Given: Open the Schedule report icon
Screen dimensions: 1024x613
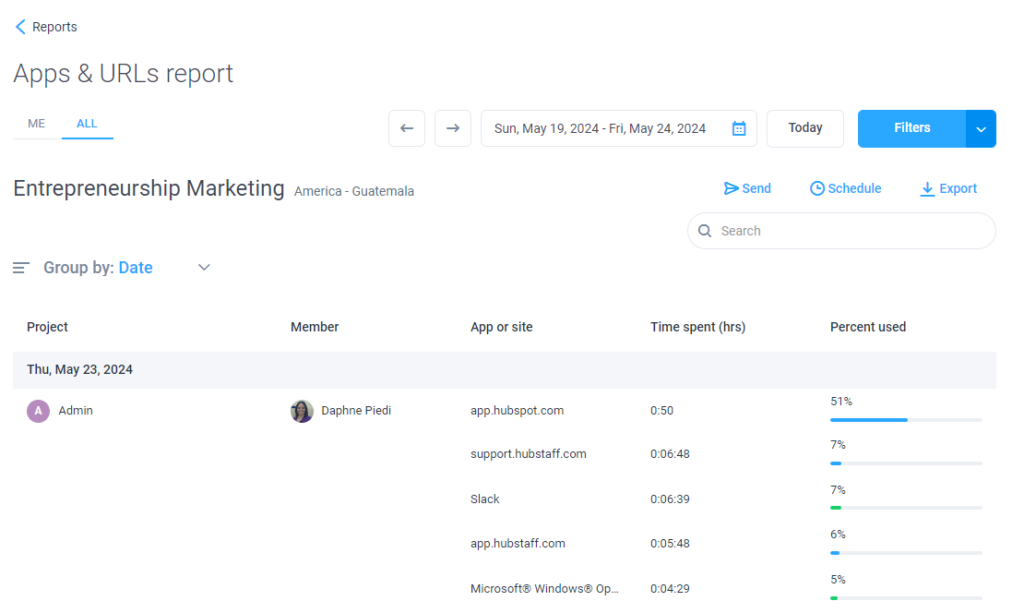Looking at the screenshot, I should click(818, 188).
